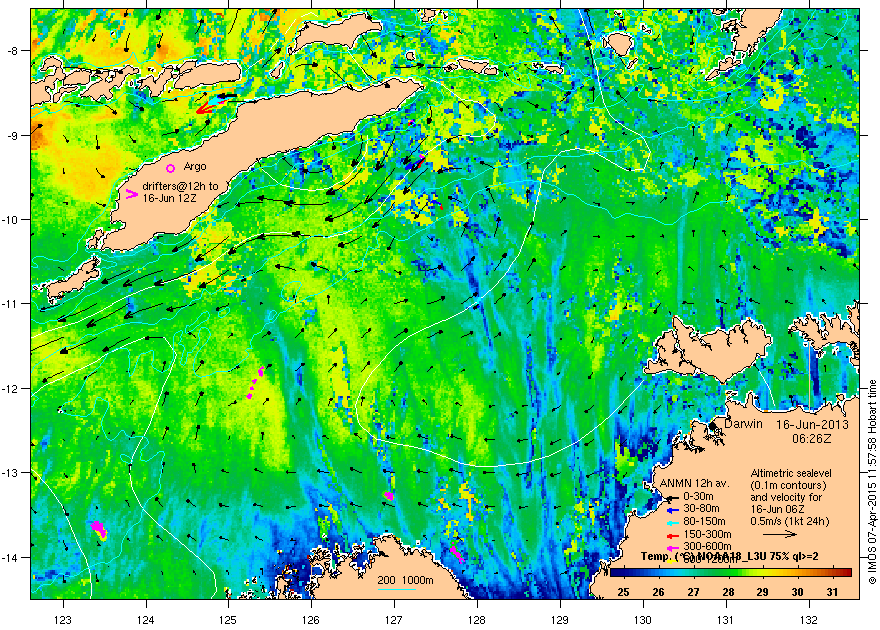Click longitude axis label 132
The image size is (880, 630).
coord(809,620)
